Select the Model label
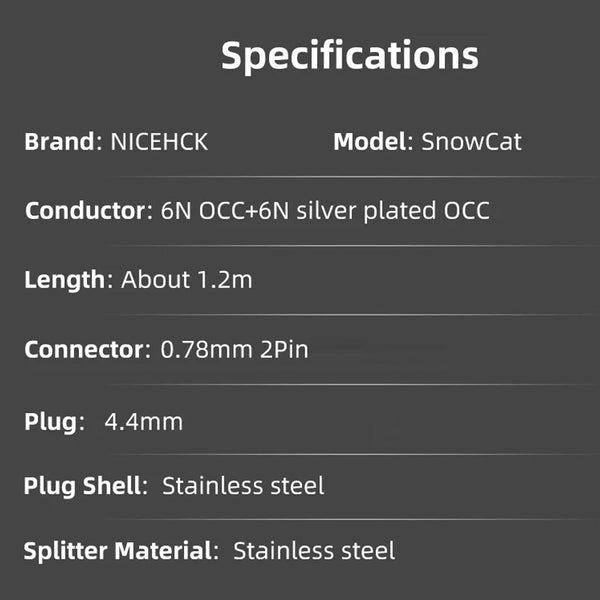 click(x=370, y=141)
